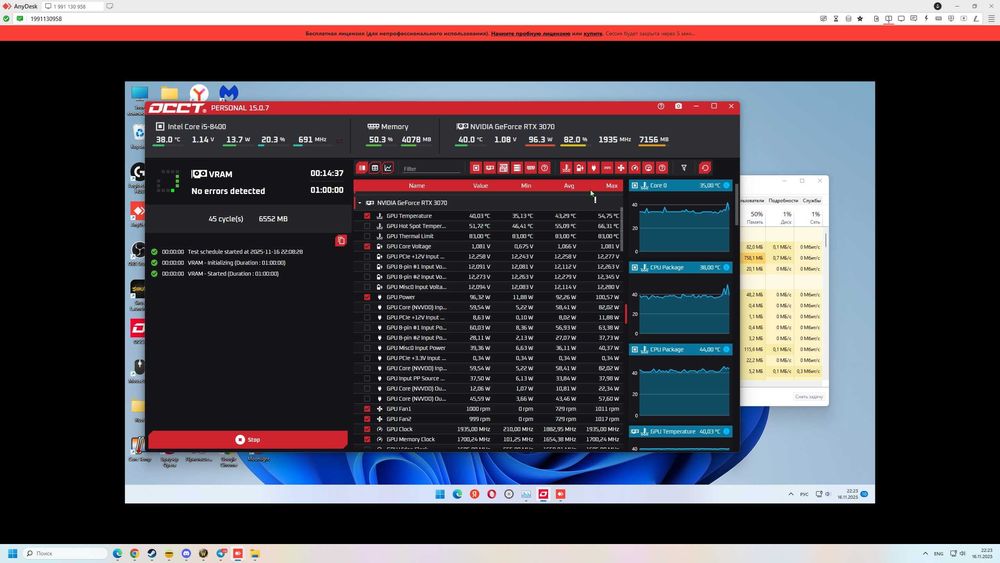Filter sensors by CPU hardware icon

[x=476, y=168]
